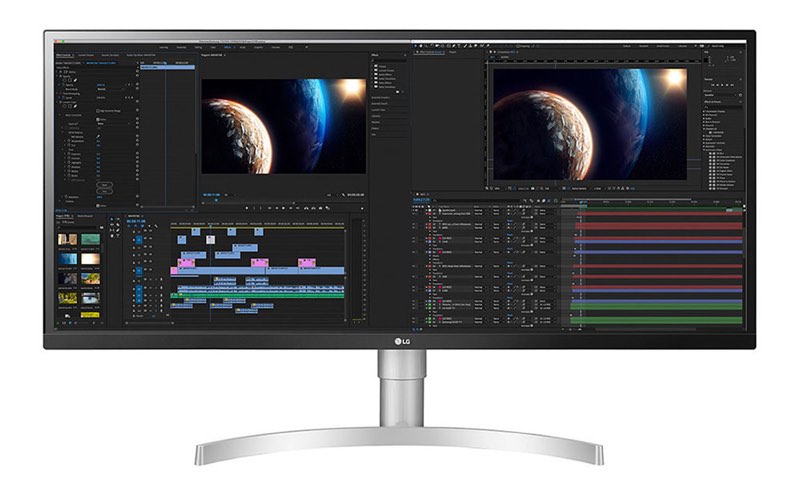The width and height of the screenshot is (800, 483).
Task: Take snapshot in After Effects viewer footer
Action: 533,189
